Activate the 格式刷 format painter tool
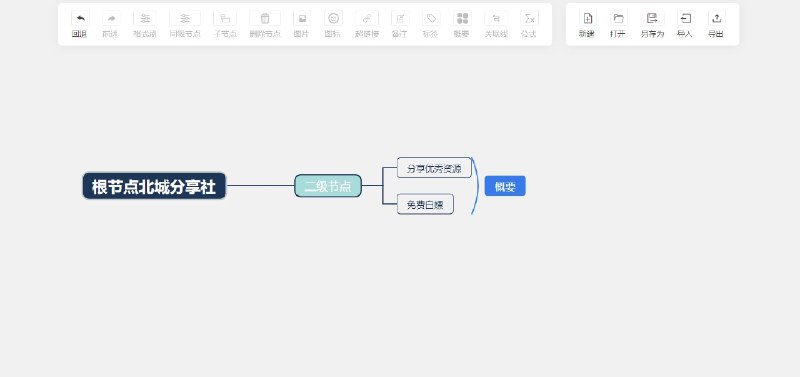This screenshot has width=800, height=377. pos(145,18)
